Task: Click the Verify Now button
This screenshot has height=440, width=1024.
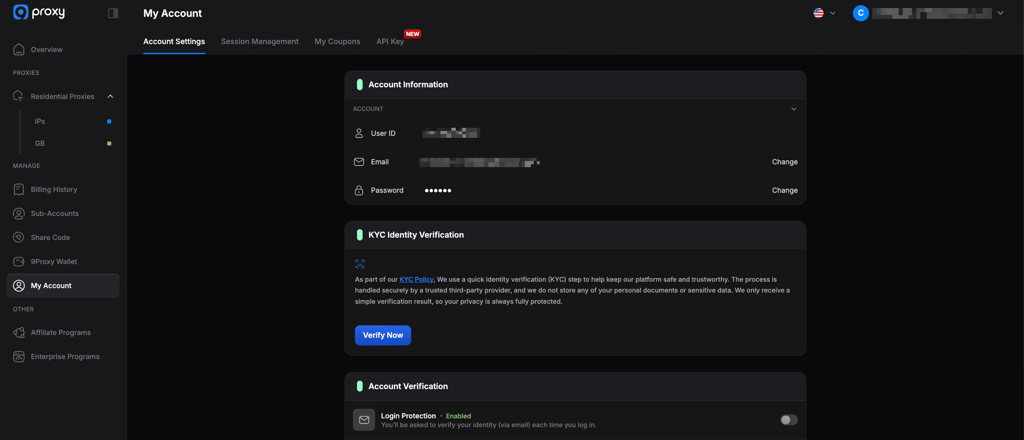Action: [383, 335]
